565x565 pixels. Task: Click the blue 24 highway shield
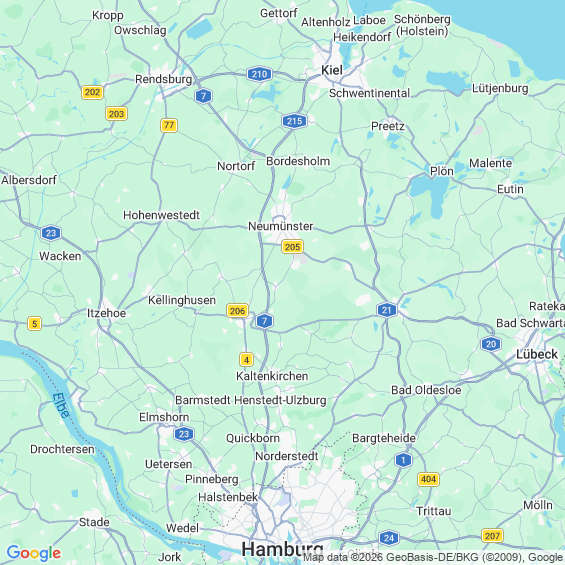point(389,538)
